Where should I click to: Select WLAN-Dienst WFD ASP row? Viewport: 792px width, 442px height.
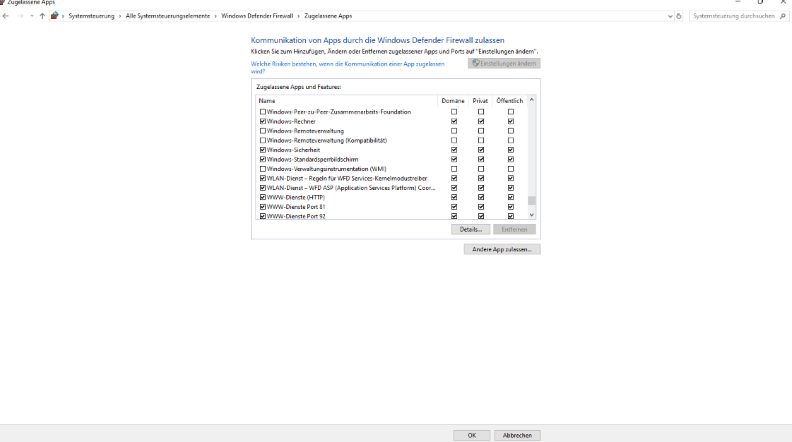(391, 188)
